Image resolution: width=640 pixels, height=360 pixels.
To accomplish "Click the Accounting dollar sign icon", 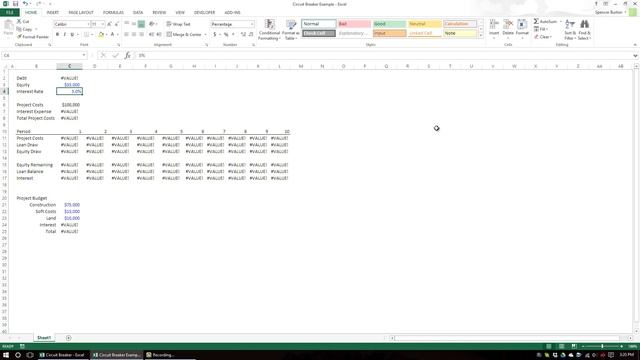I will pos(215,35).
